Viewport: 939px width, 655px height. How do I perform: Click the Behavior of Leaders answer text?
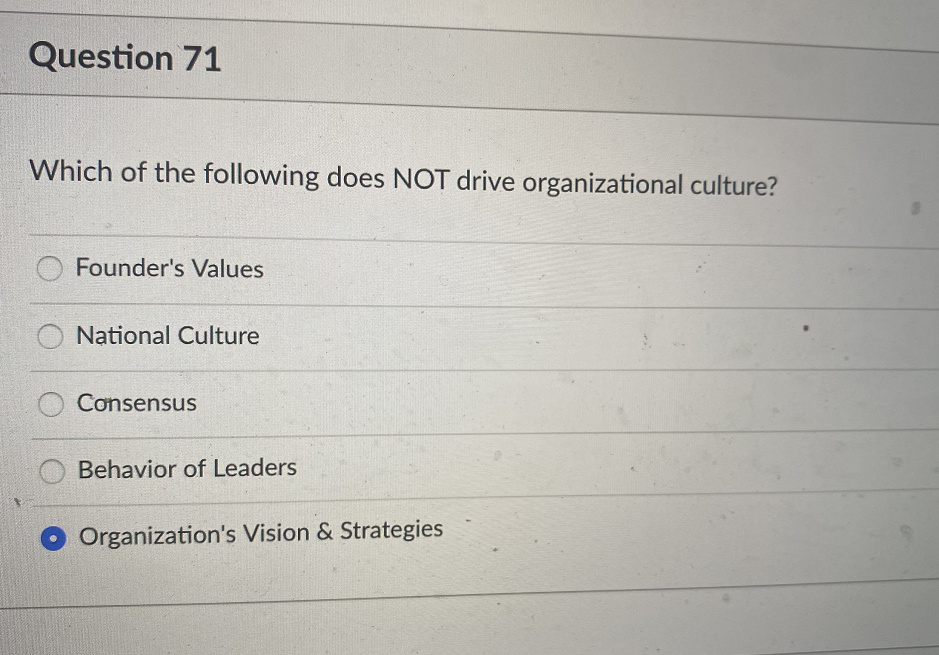[x=186, y=468]
